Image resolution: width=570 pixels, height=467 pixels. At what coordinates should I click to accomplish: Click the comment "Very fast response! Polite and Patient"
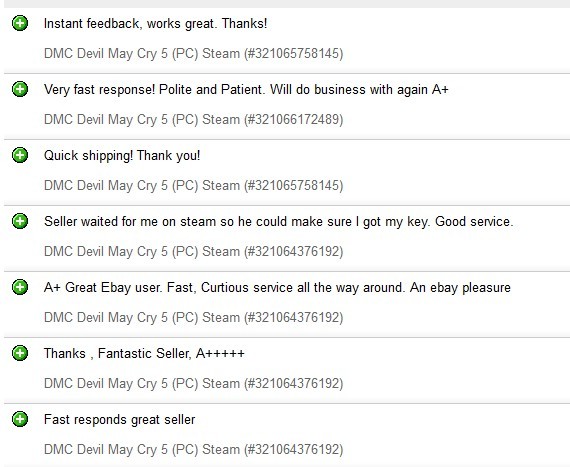[246, 89]
